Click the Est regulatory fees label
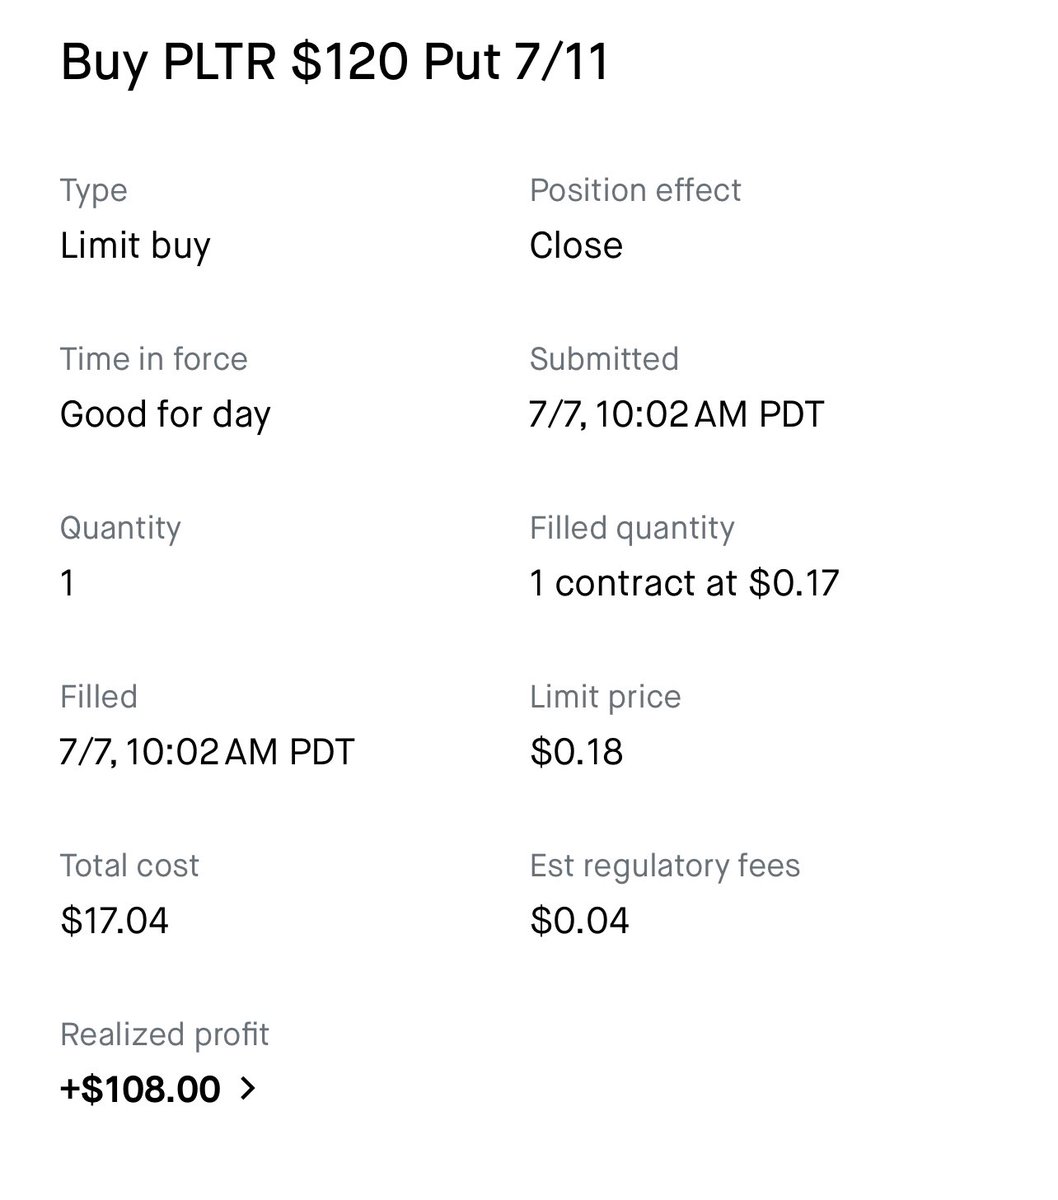This screenshot has width=1058, height=1200. (665, 865)
